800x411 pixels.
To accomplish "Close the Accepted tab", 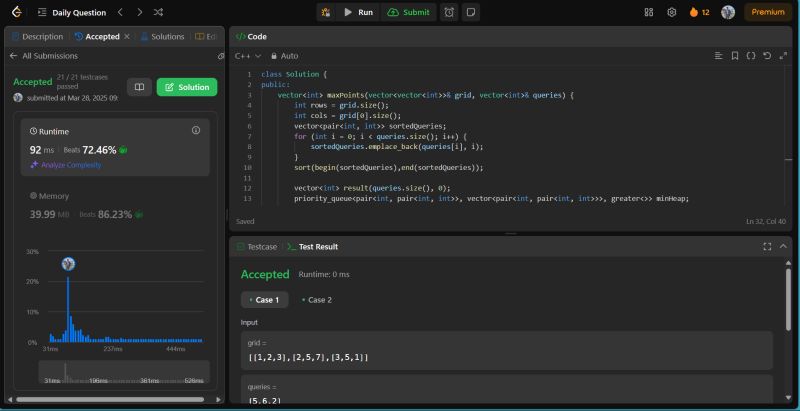I will [x=127, y=37].
